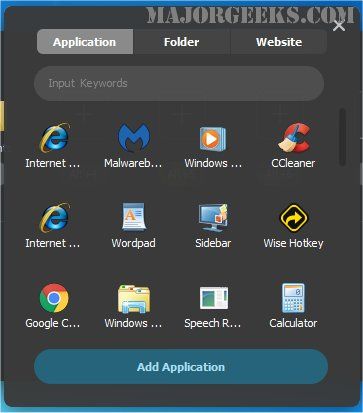
Task: Select the first Internet Explorer icon
Action: (55, 138)
